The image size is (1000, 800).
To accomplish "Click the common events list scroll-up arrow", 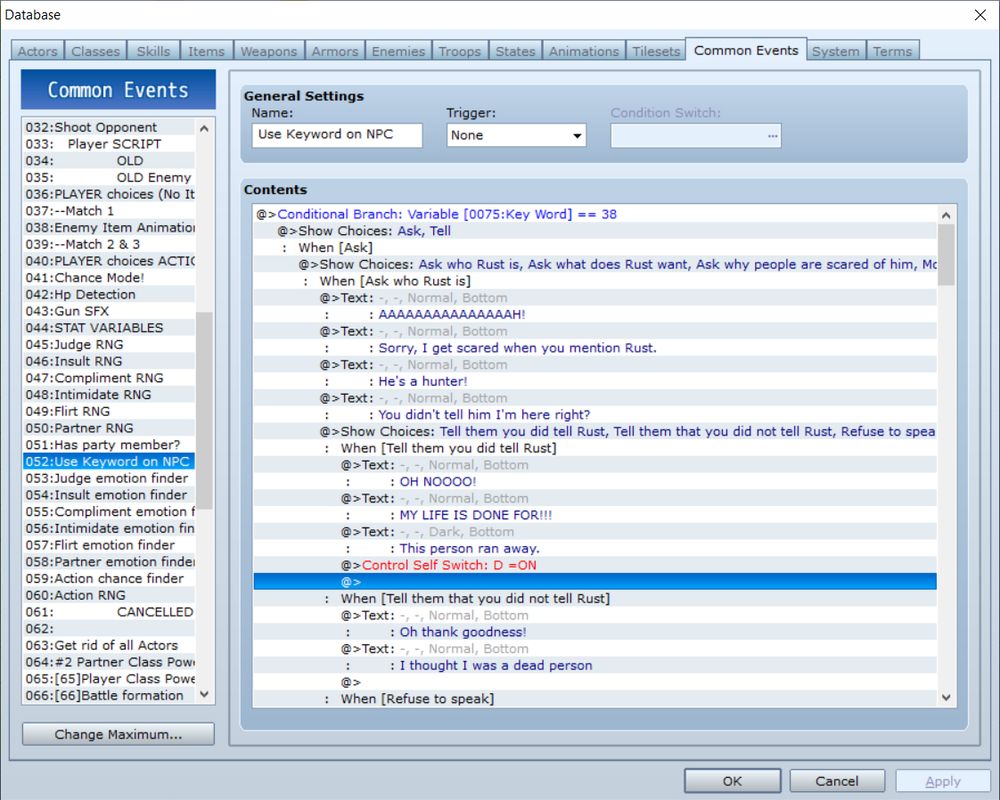I will [204, 128].
